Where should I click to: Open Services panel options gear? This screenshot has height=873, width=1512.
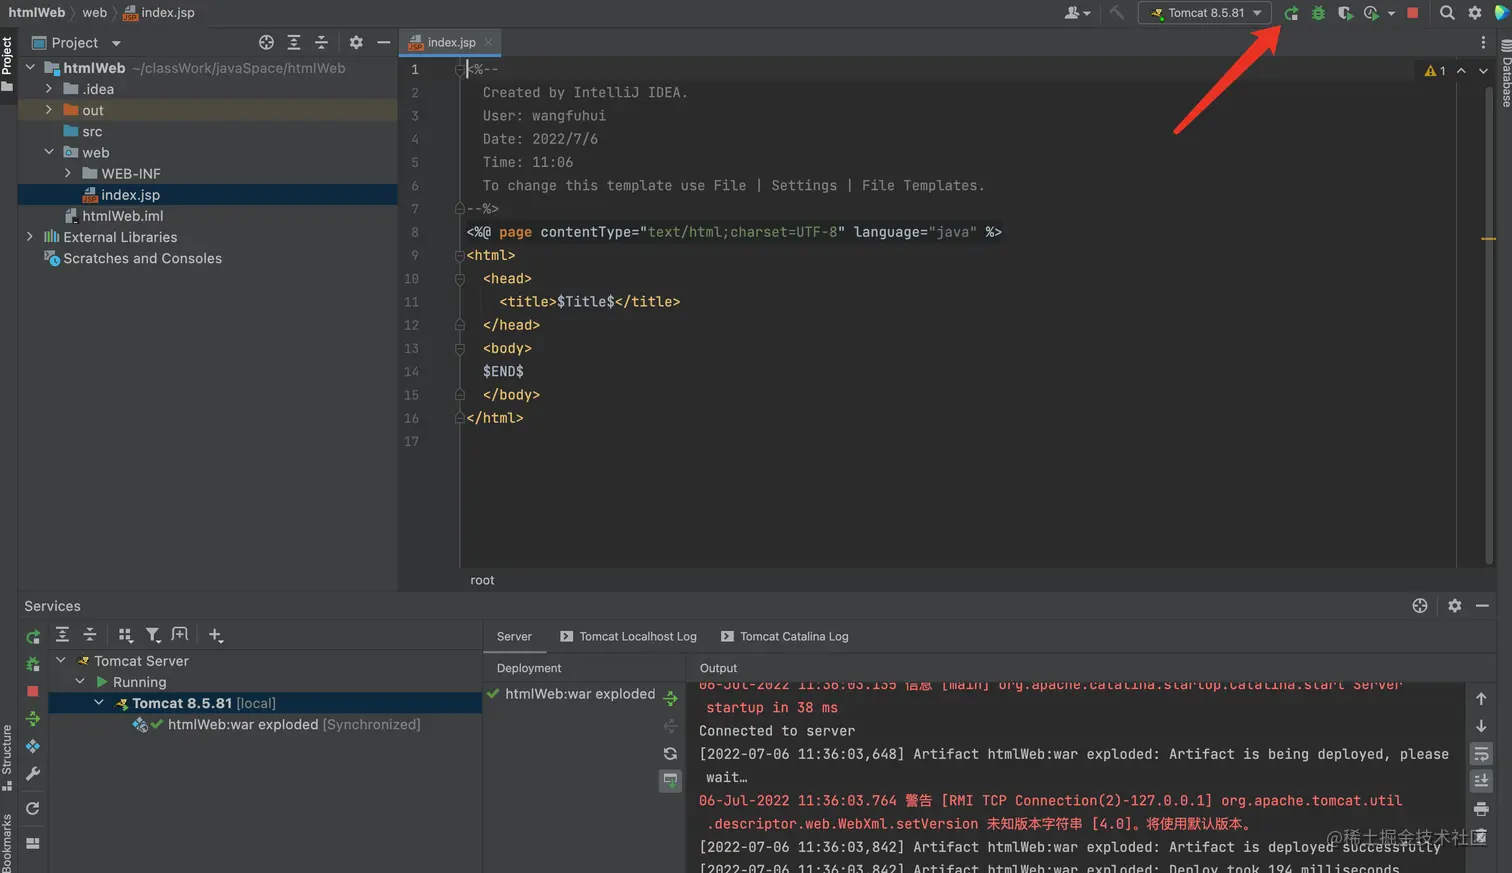tap(1455, 605)
